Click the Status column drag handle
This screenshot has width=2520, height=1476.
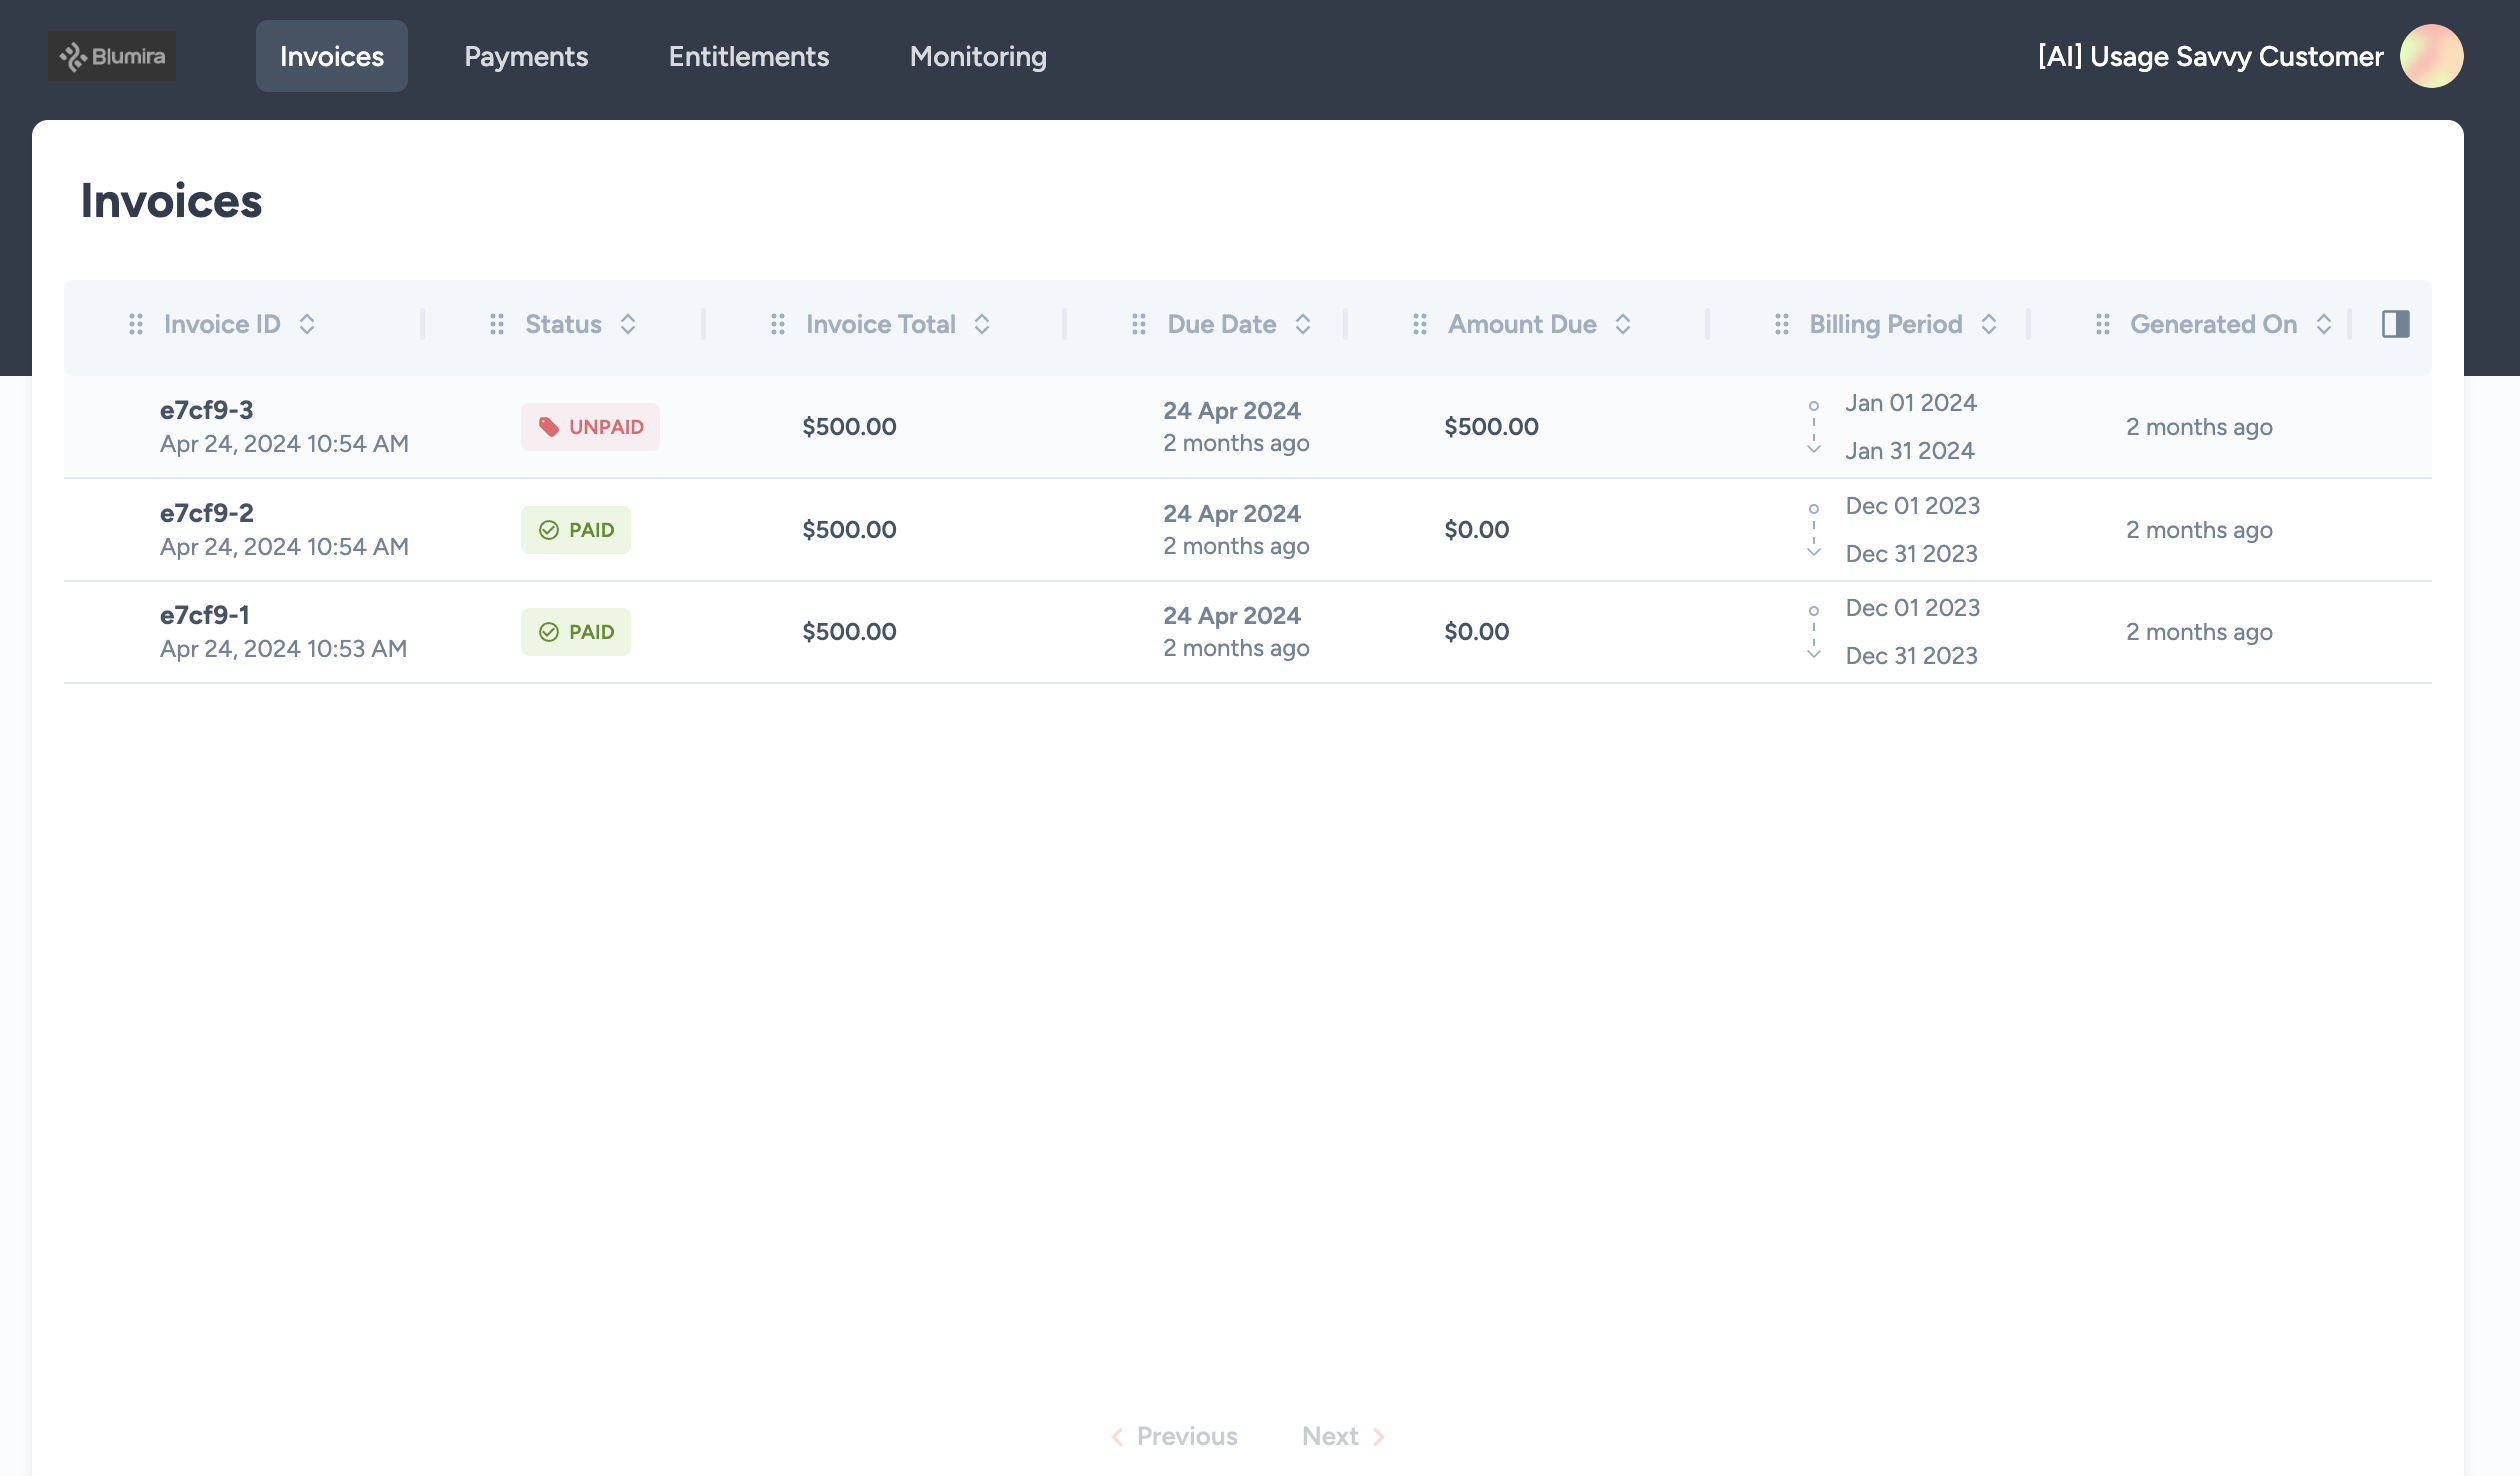tap(497, 324)
